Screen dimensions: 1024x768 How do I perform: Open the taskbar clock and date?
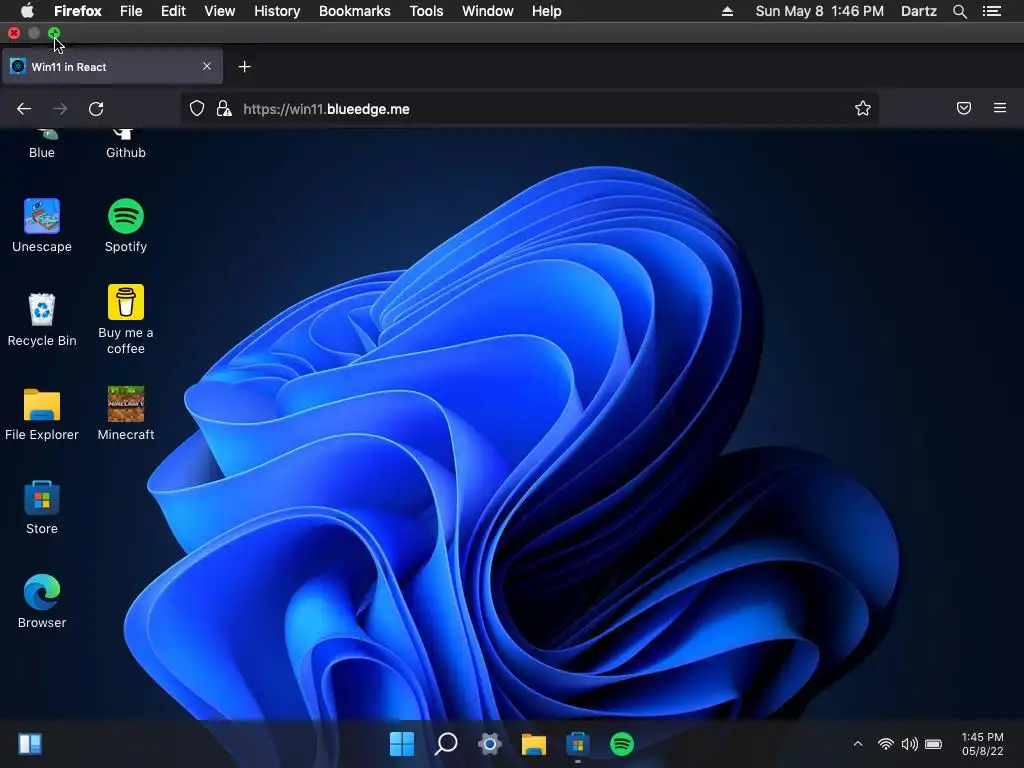point(982,744)
